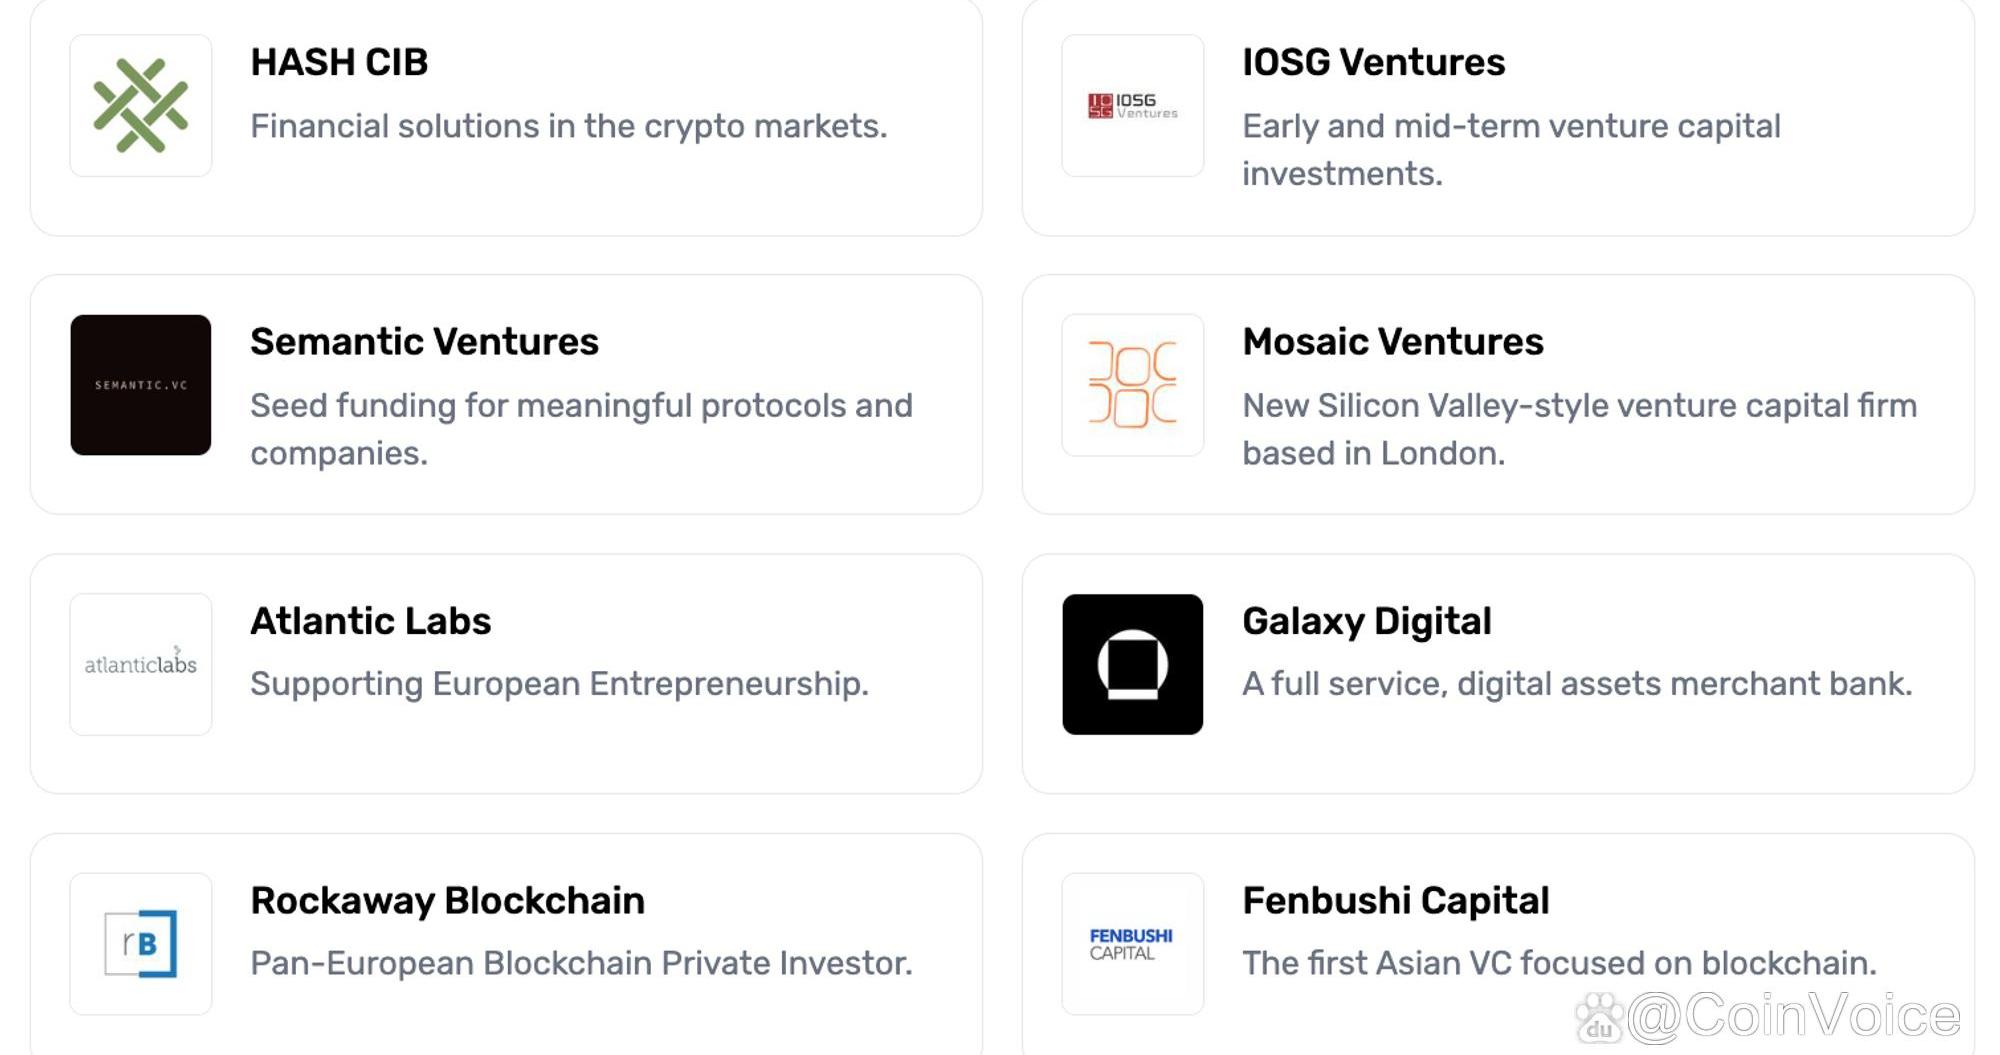Select the black Semantic.VC logo
This screenshot has height=1055, width=2000.
point(141,385)
